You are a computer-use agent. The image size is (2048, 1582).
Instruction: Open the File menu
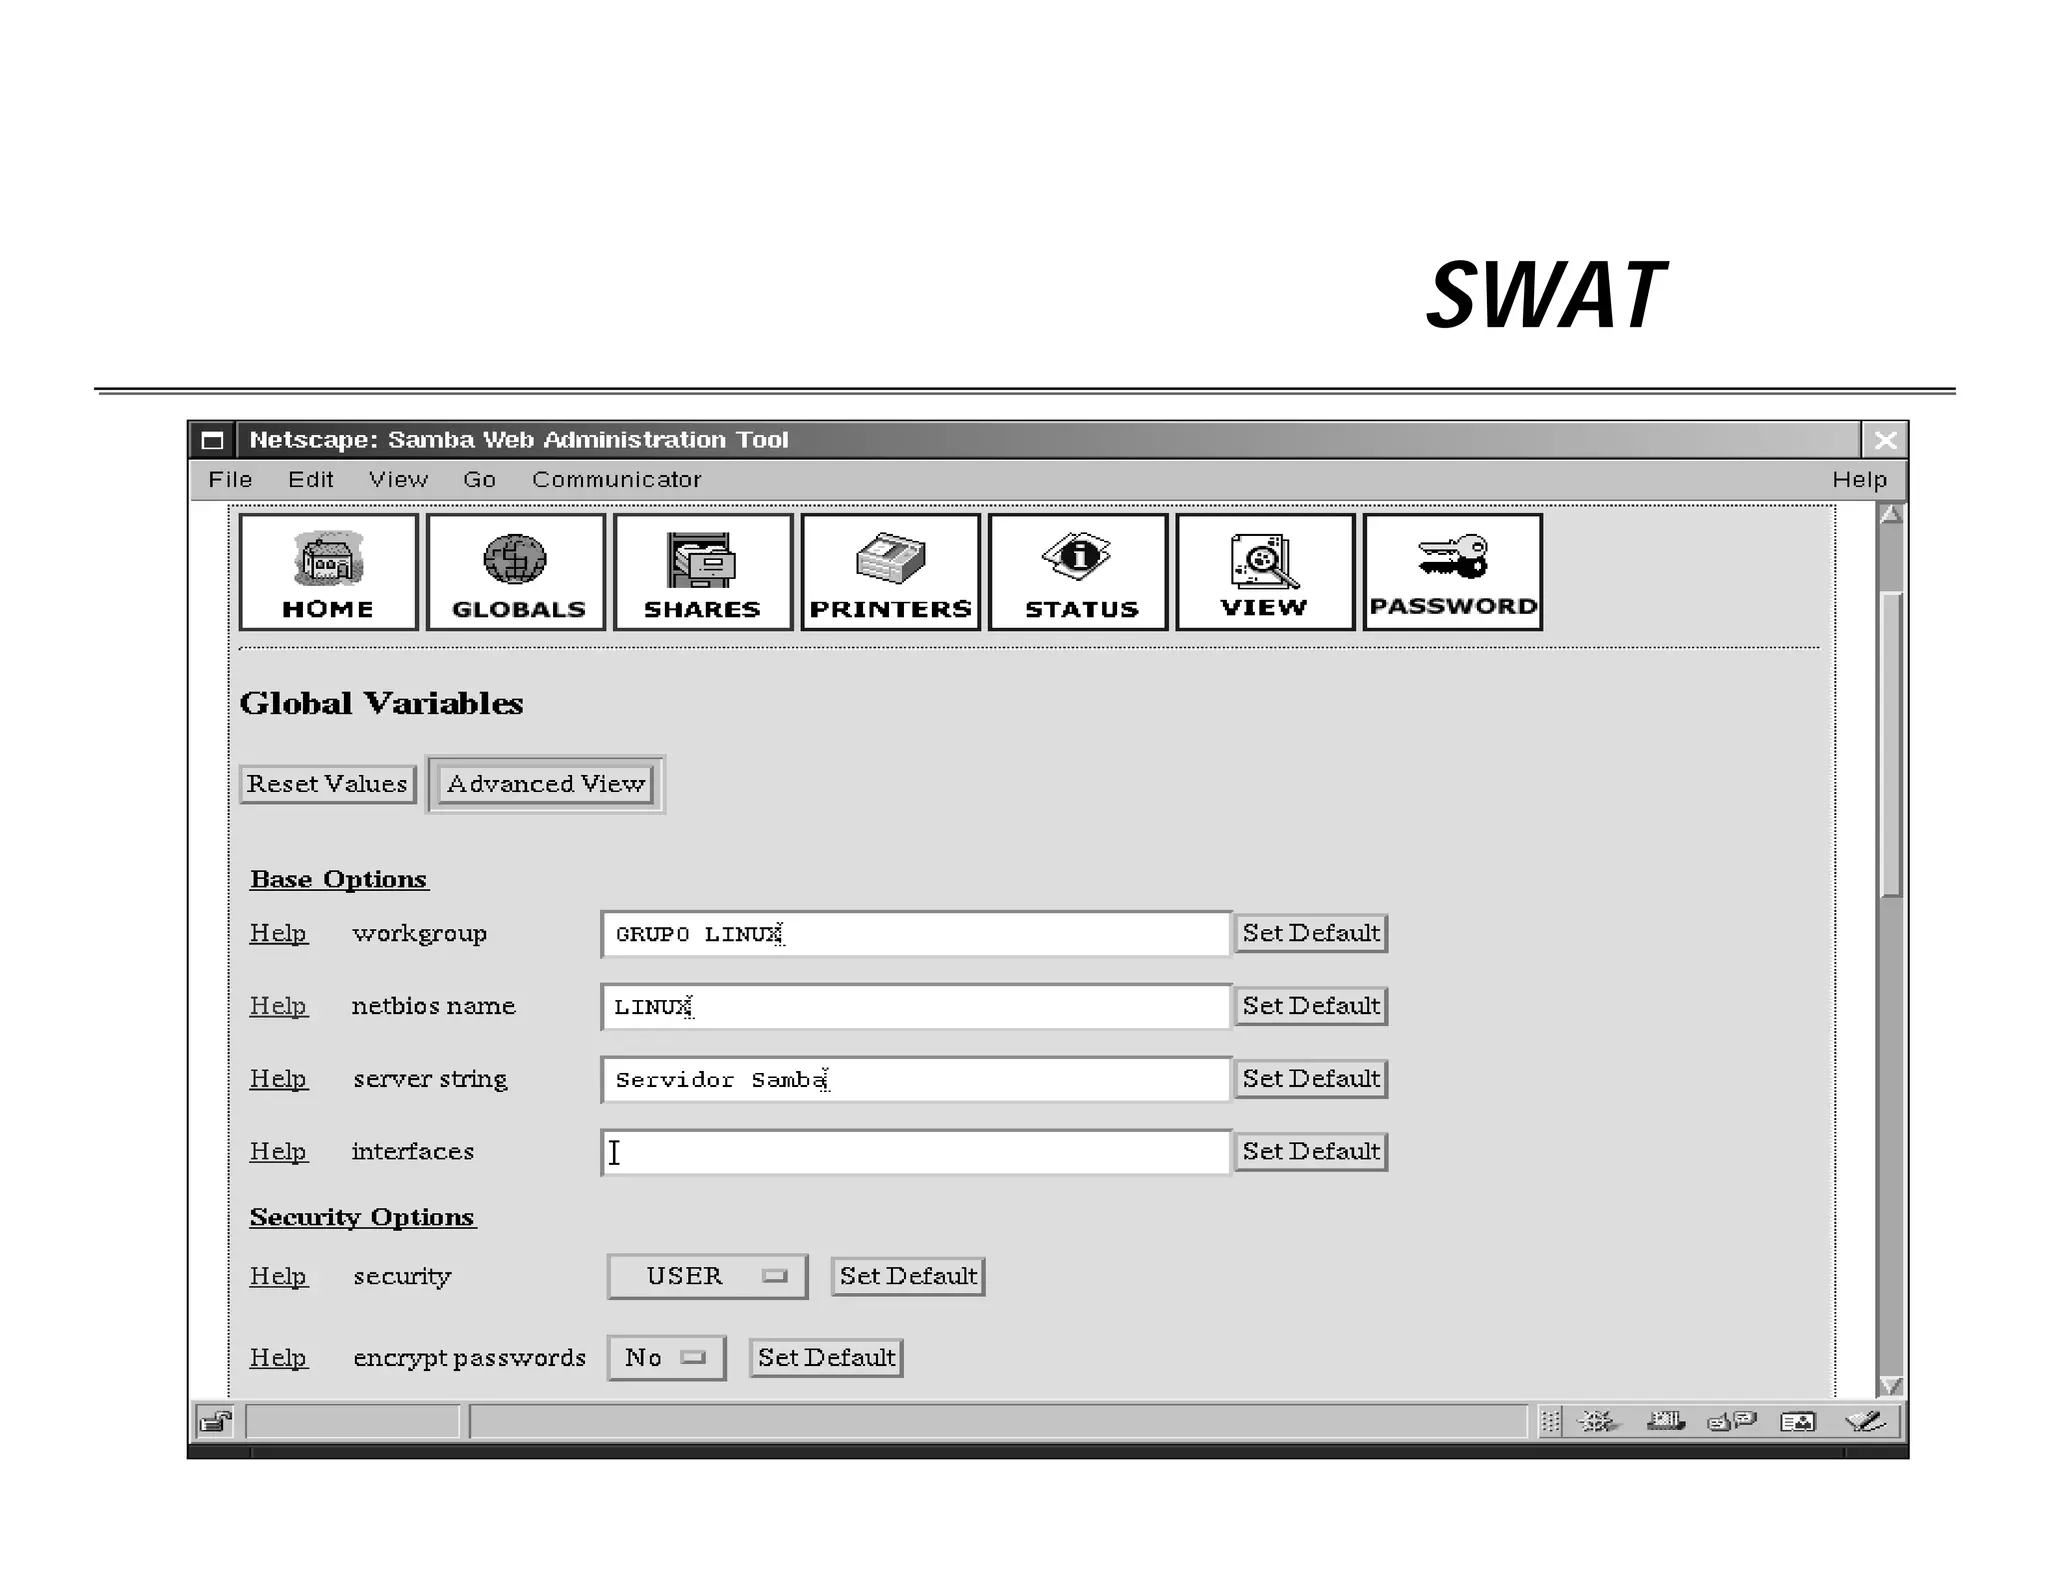pos(230,480)
